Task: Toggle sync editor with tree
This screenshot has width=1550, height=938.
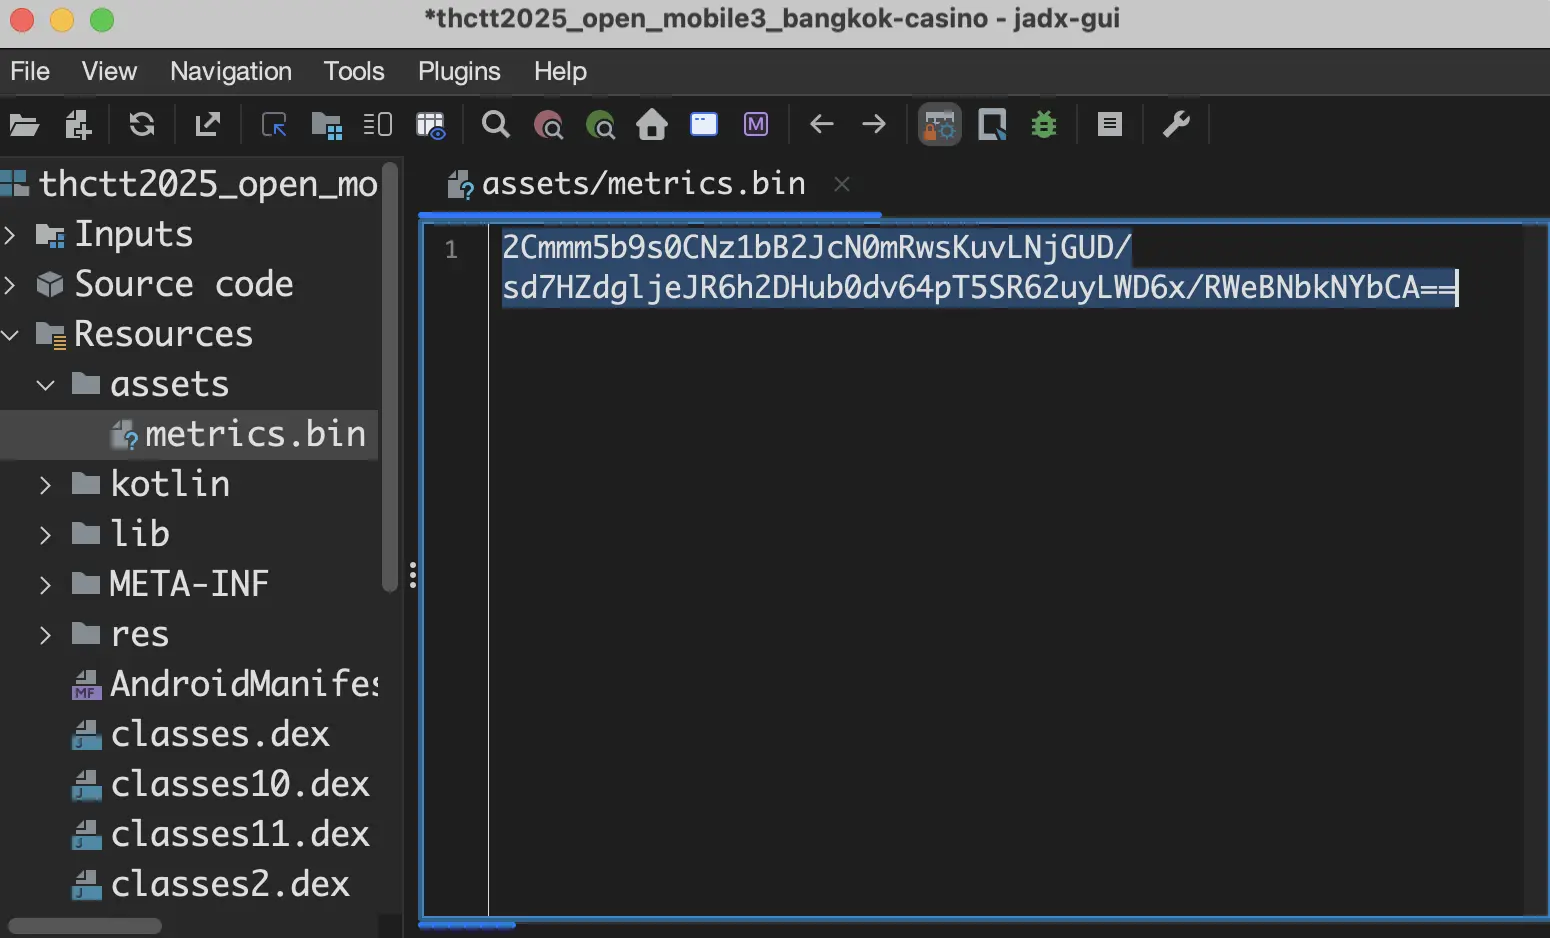Action: coord(272,124)
